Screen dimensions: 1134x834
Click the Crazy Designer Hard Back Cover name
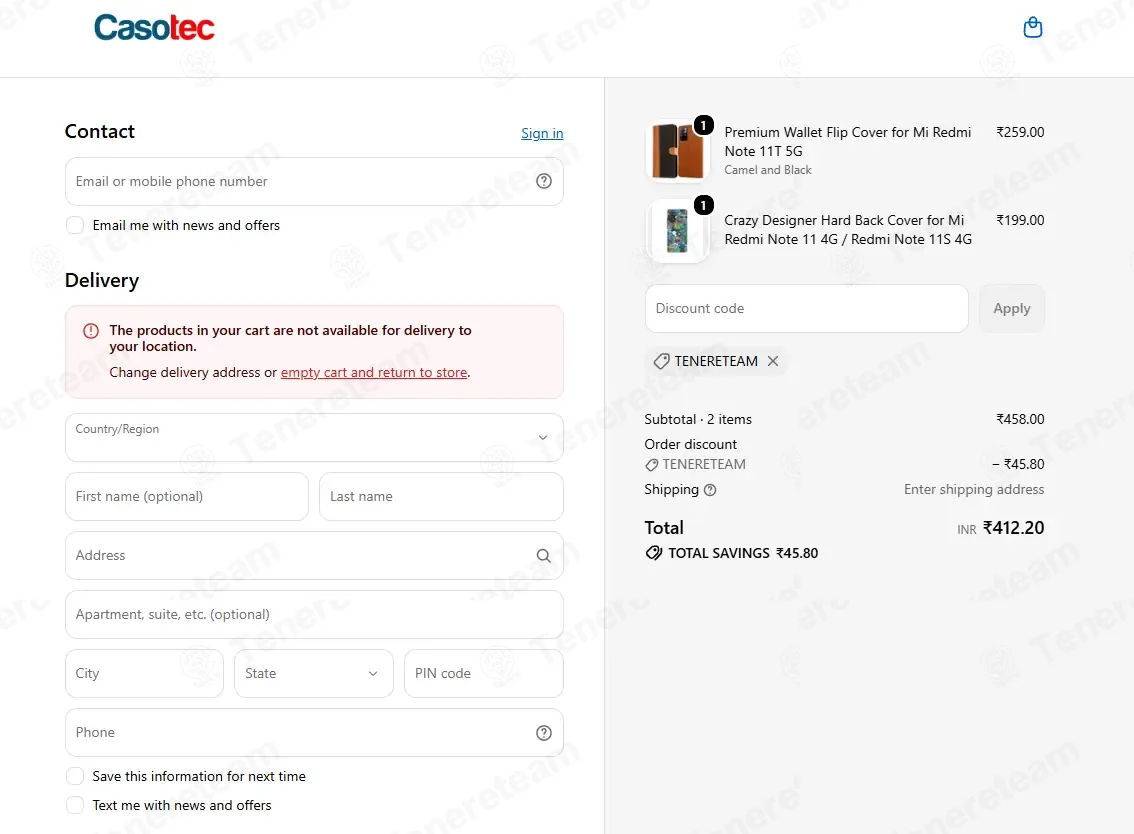click(x=848, y=230)
